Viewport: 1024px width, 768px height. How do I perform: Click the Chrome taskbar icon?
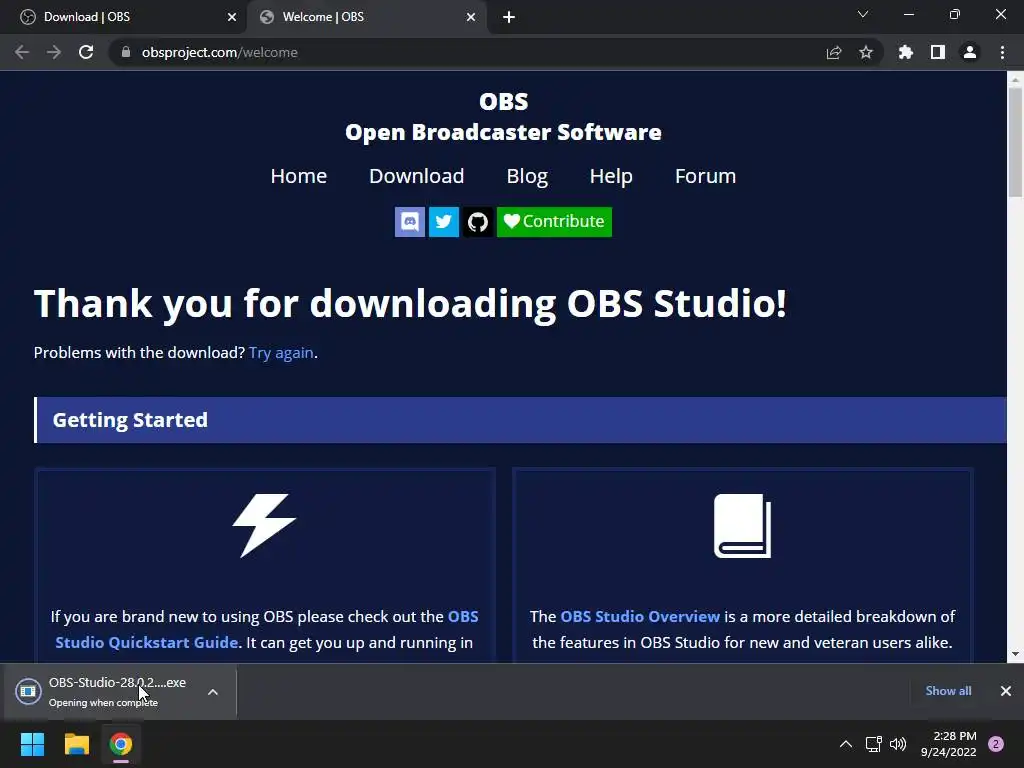click(121, 744)
